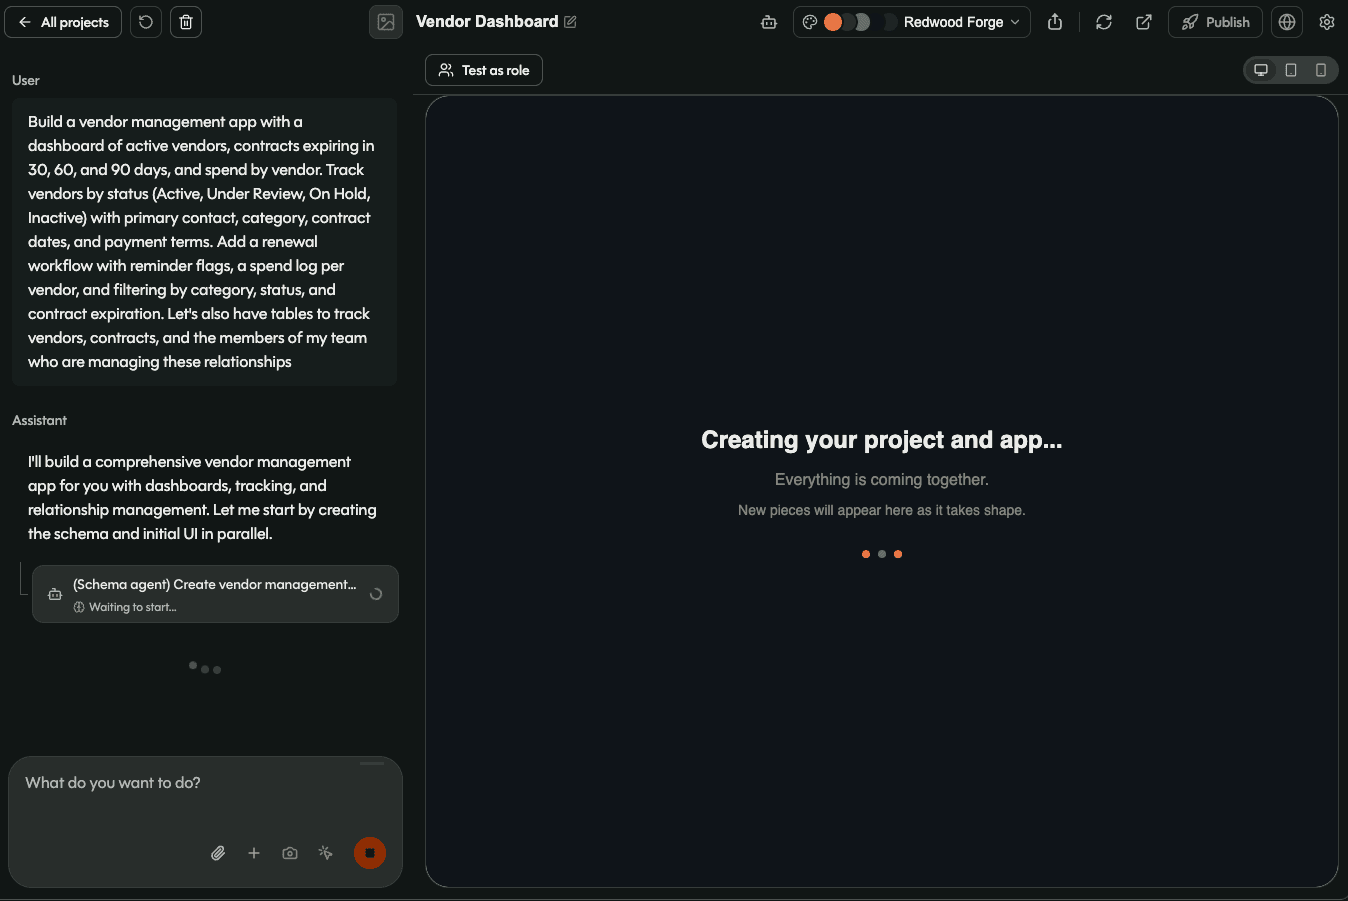This screenshot has width=1348, height=901.
Task: Click the 'Everything is coming together.' text
Action: click(882, 480)
